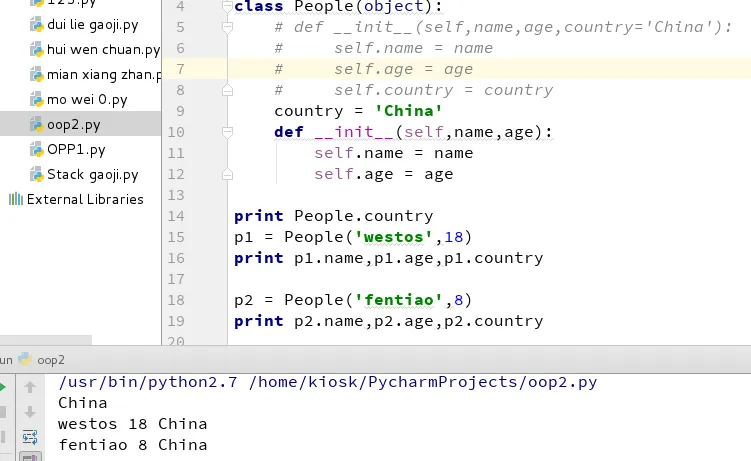The image size is (751, 461).
Task: Collapse commented block fold marker on line 5
Action: [228, 27]
